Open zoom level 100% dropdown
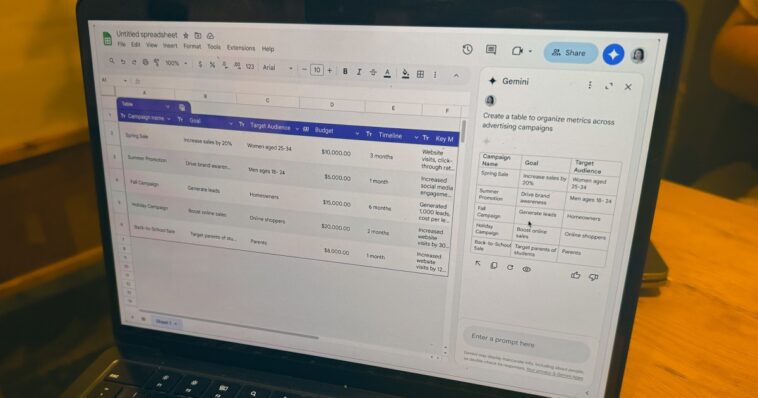758x398 pixels. 176,63
